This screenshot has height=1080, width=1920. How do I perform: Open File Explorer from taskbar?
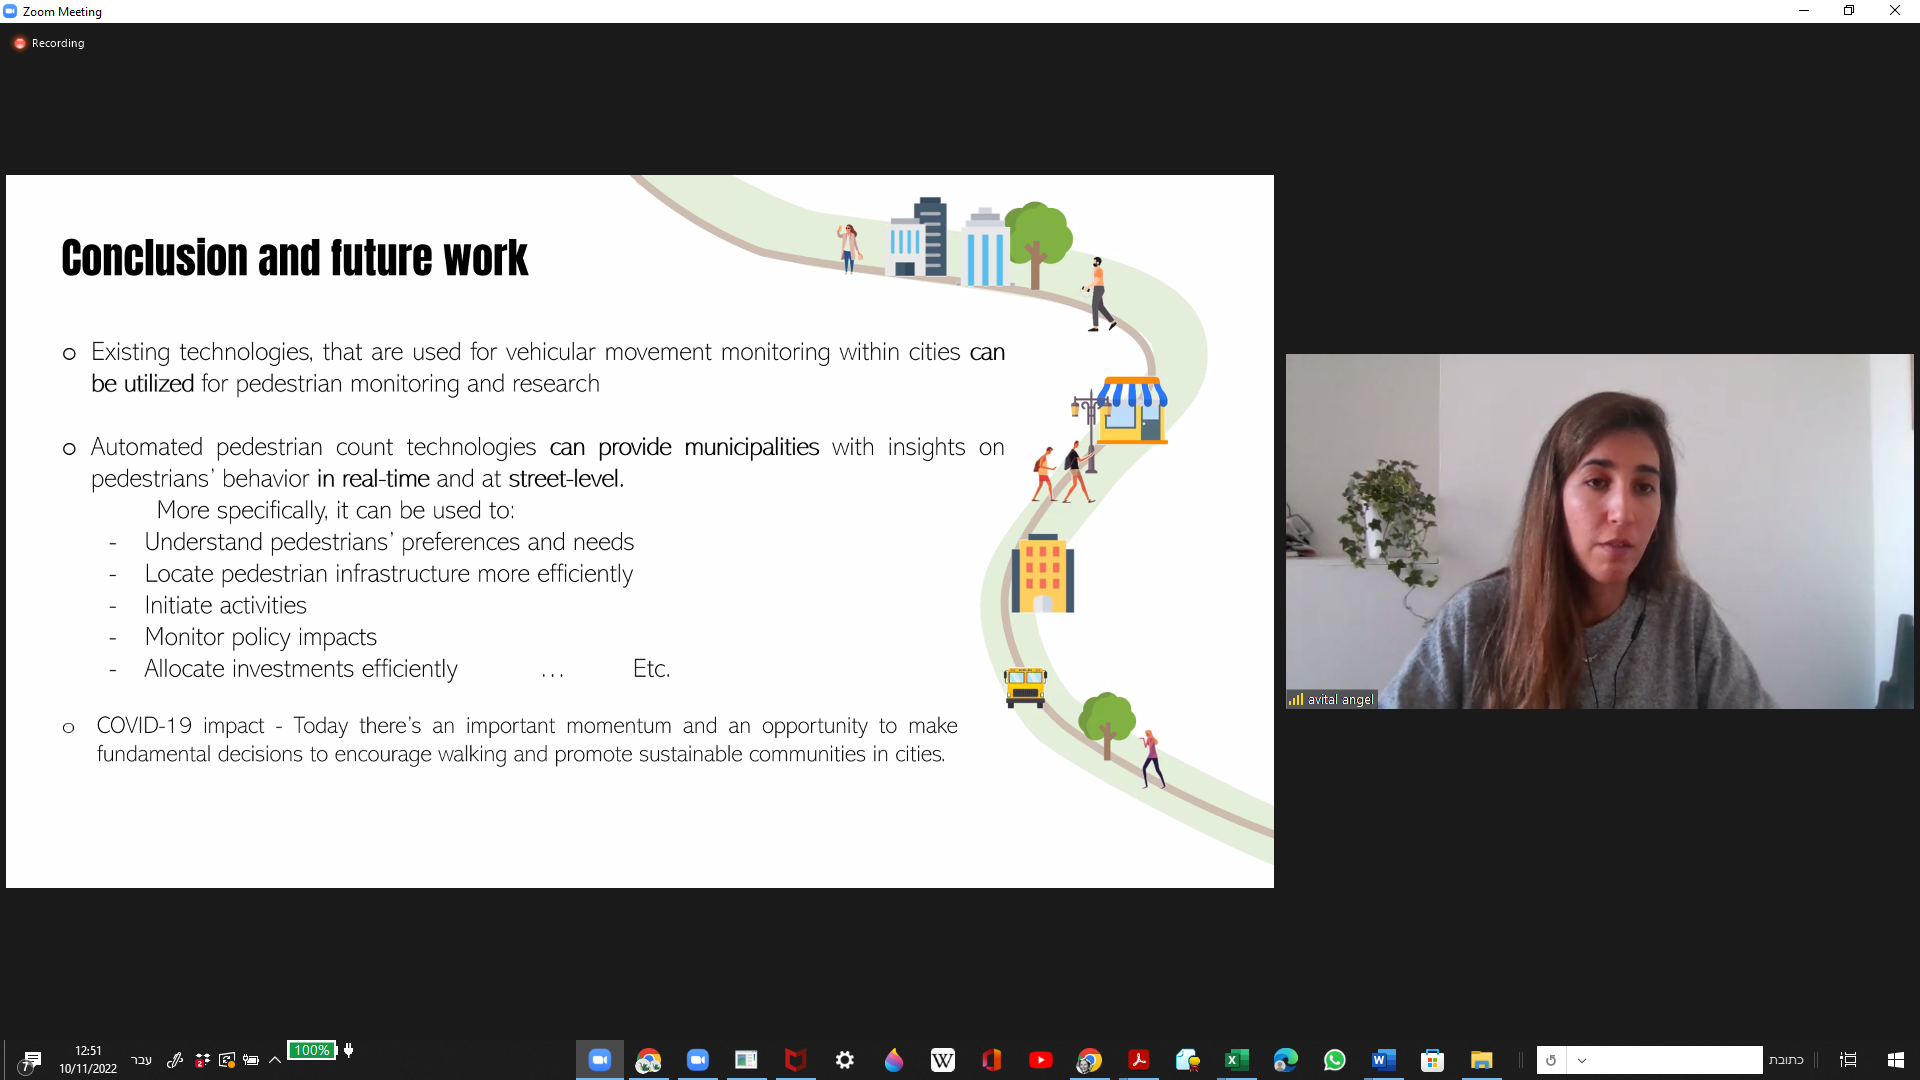(1481, 1060)
